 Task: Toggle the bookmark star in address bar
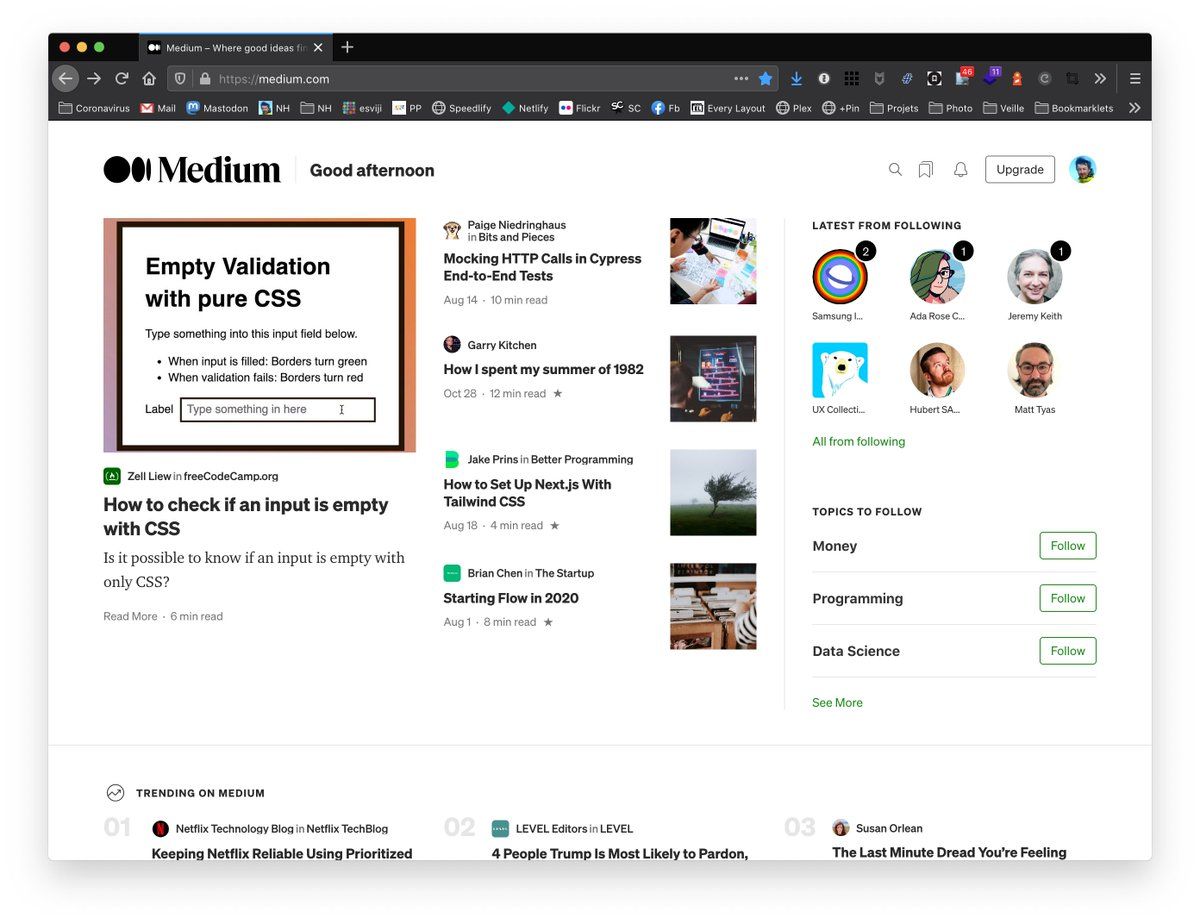(x=766, y=78)
